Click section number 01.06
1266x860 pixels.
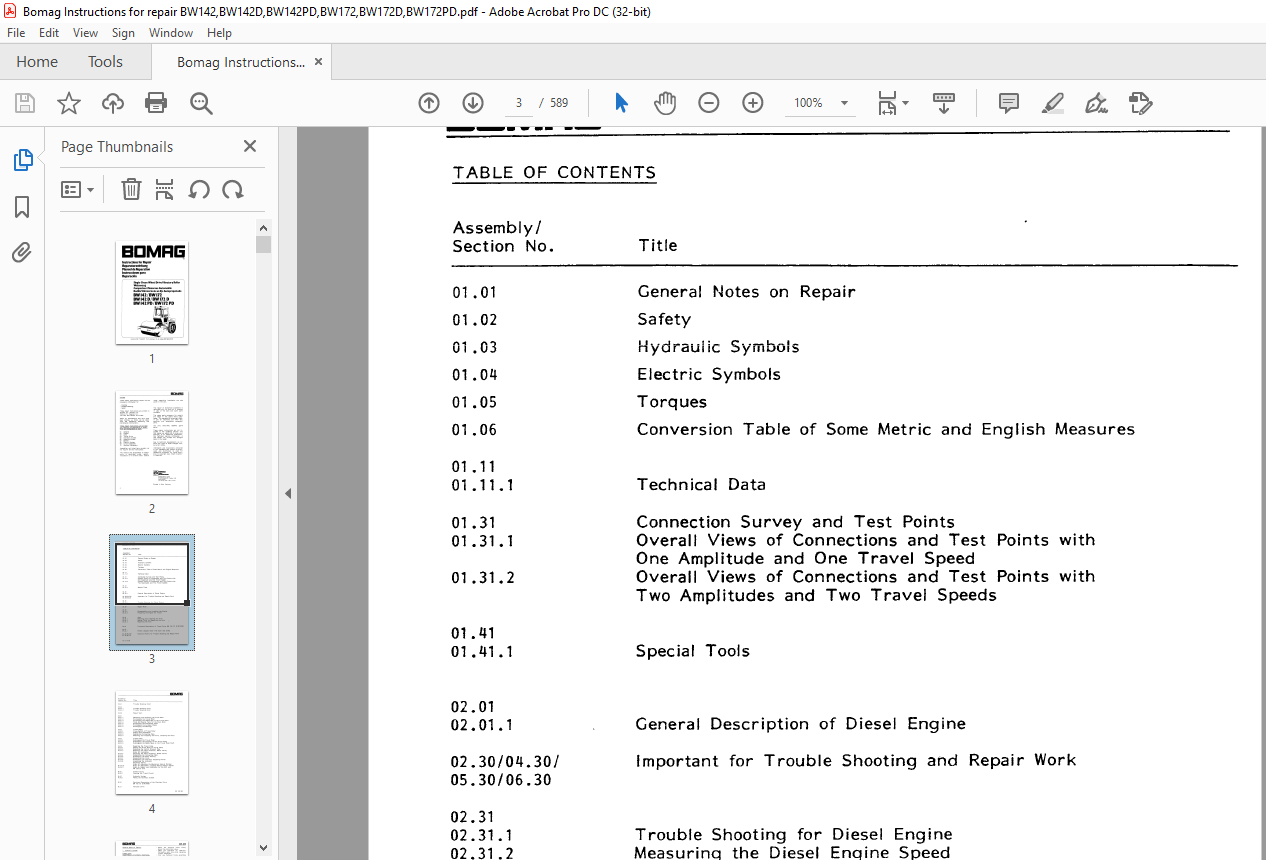474,430
